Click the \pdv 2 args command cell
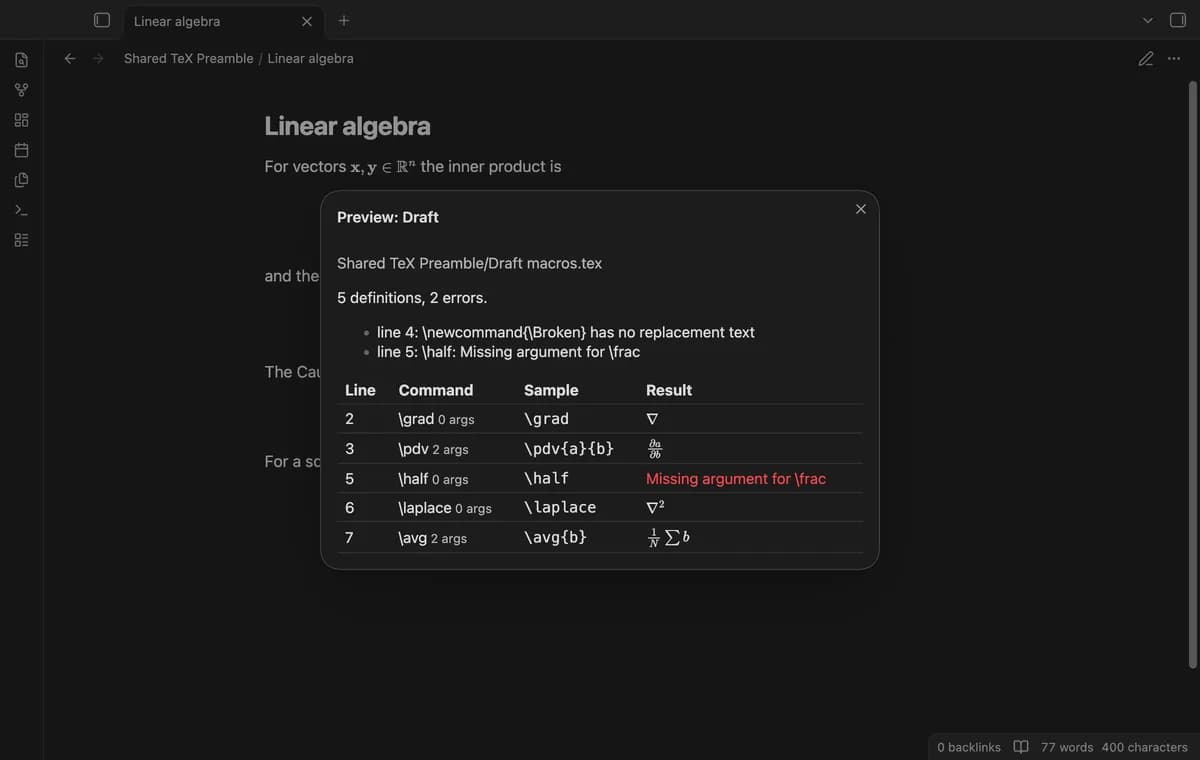This screenshot has width=1200, height=760. [433, 449]
